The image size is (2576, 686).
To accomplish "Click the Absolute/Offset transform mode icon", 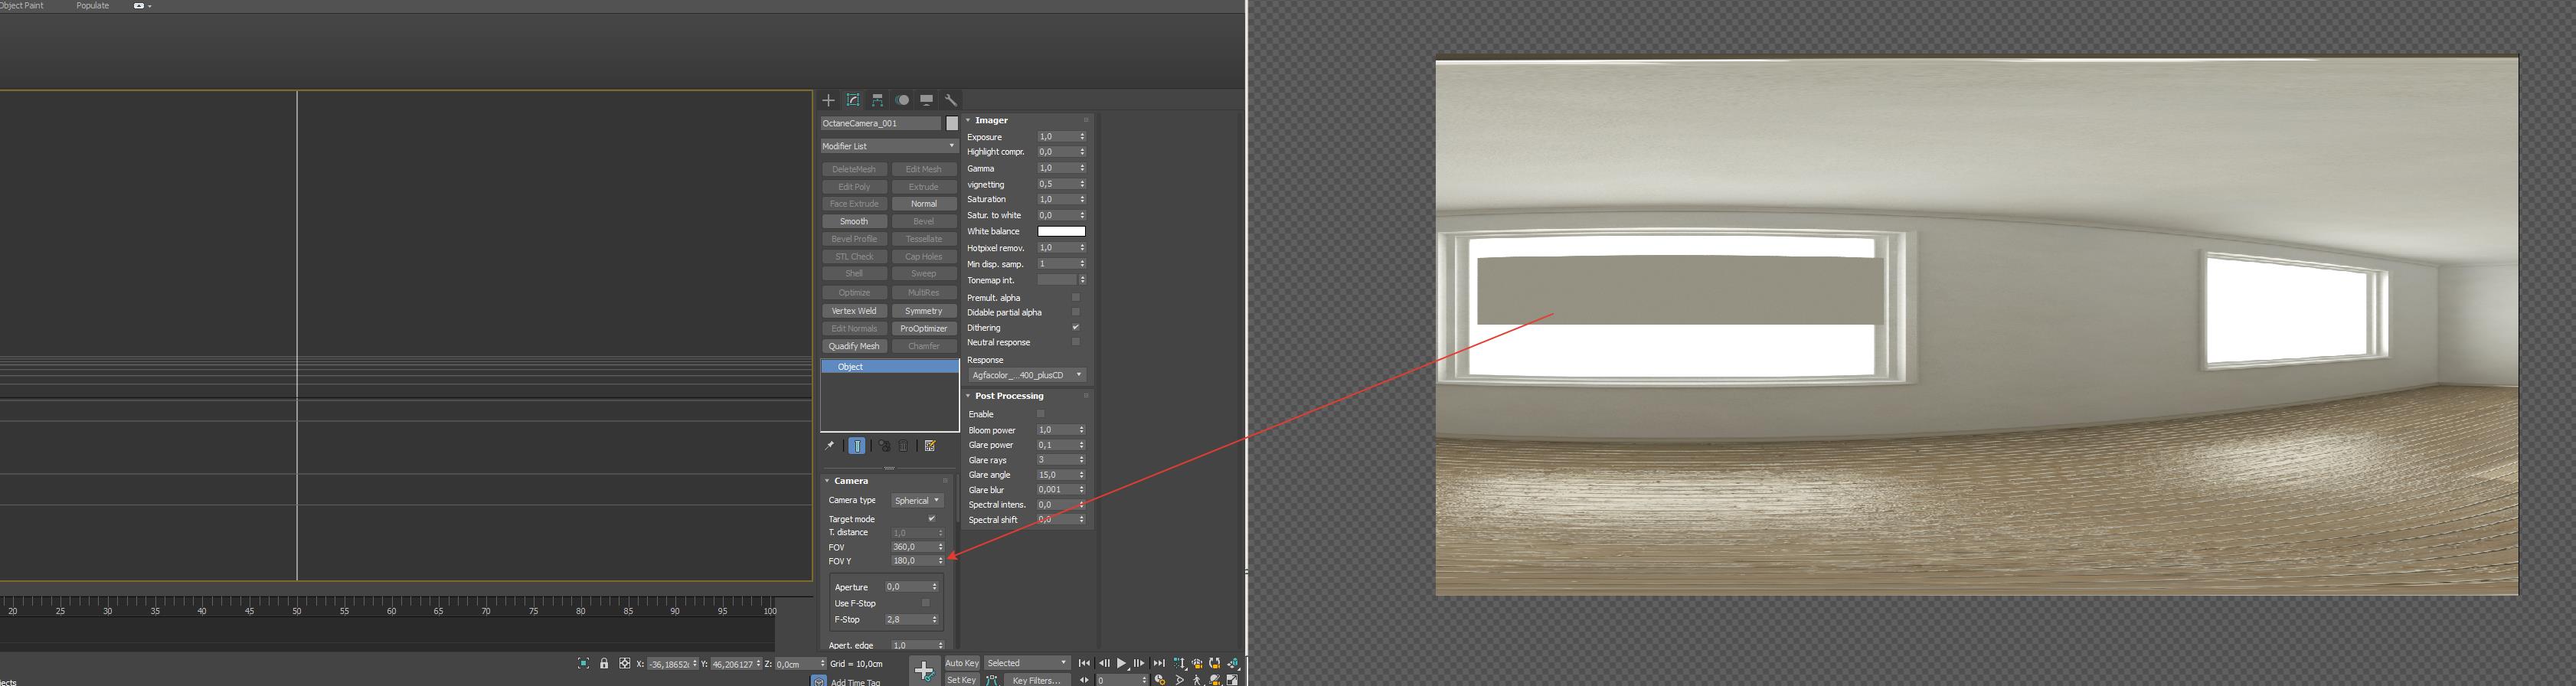I will 625,663.
